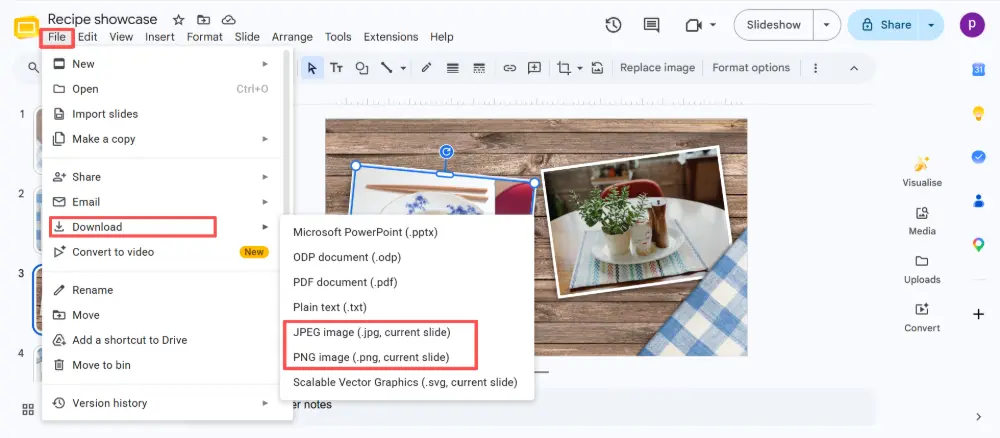
Task: Open the crop tool dropdown arrow
Action: point(580,68)
